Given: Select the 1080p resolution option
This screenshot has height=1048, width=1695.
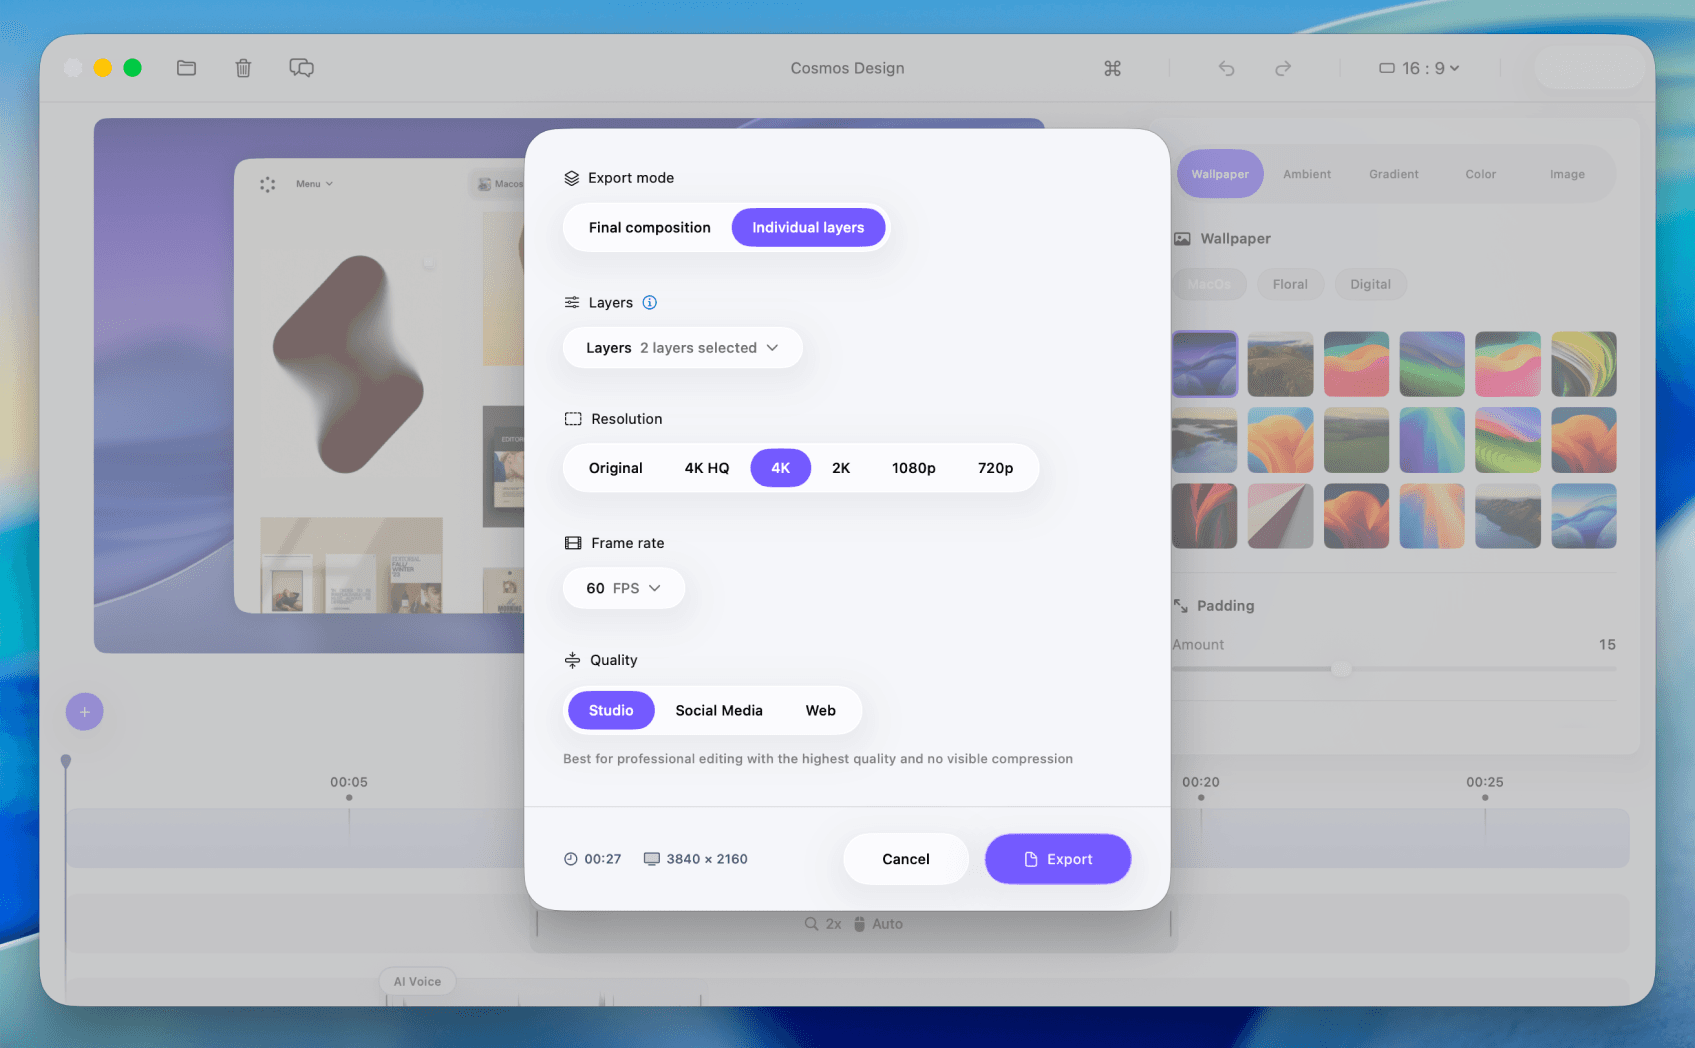Looking at the screenshot, I should point(913,467).
